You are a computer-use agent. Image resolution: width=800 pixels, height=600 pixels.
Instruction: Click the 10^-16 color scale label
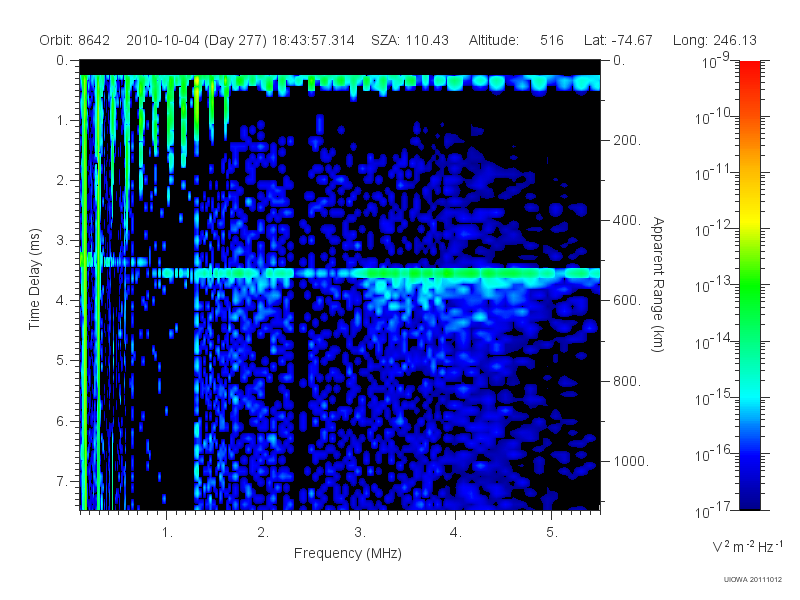pos(714,453)
